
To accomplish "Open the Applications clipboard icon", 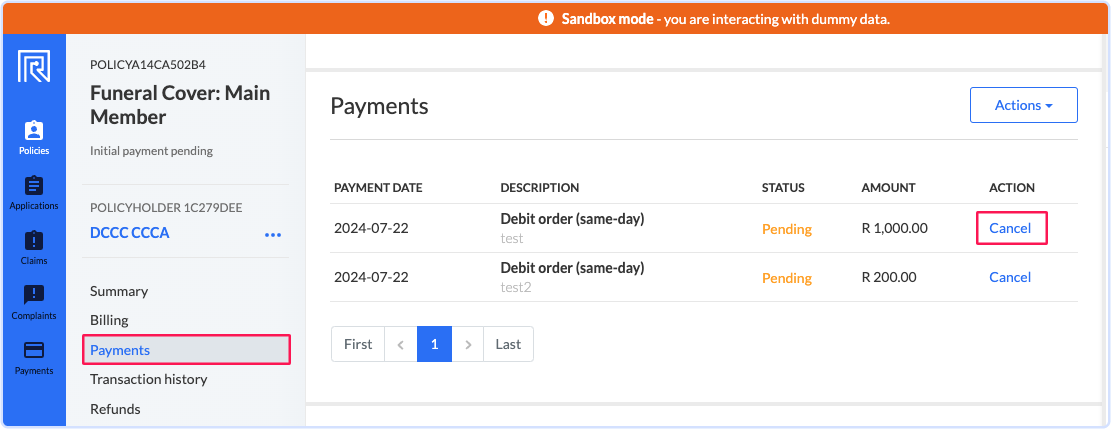I will click(x=34, y=186).
